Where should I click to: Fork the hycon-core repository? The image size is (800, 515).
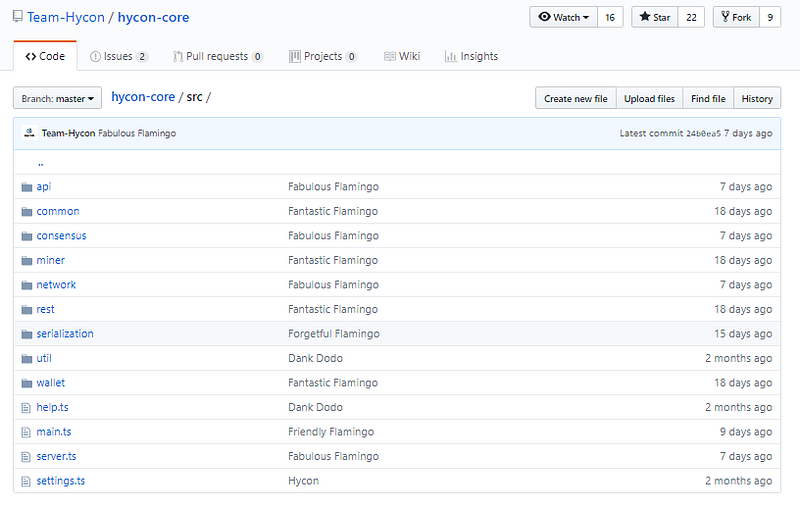click(736, 17)
